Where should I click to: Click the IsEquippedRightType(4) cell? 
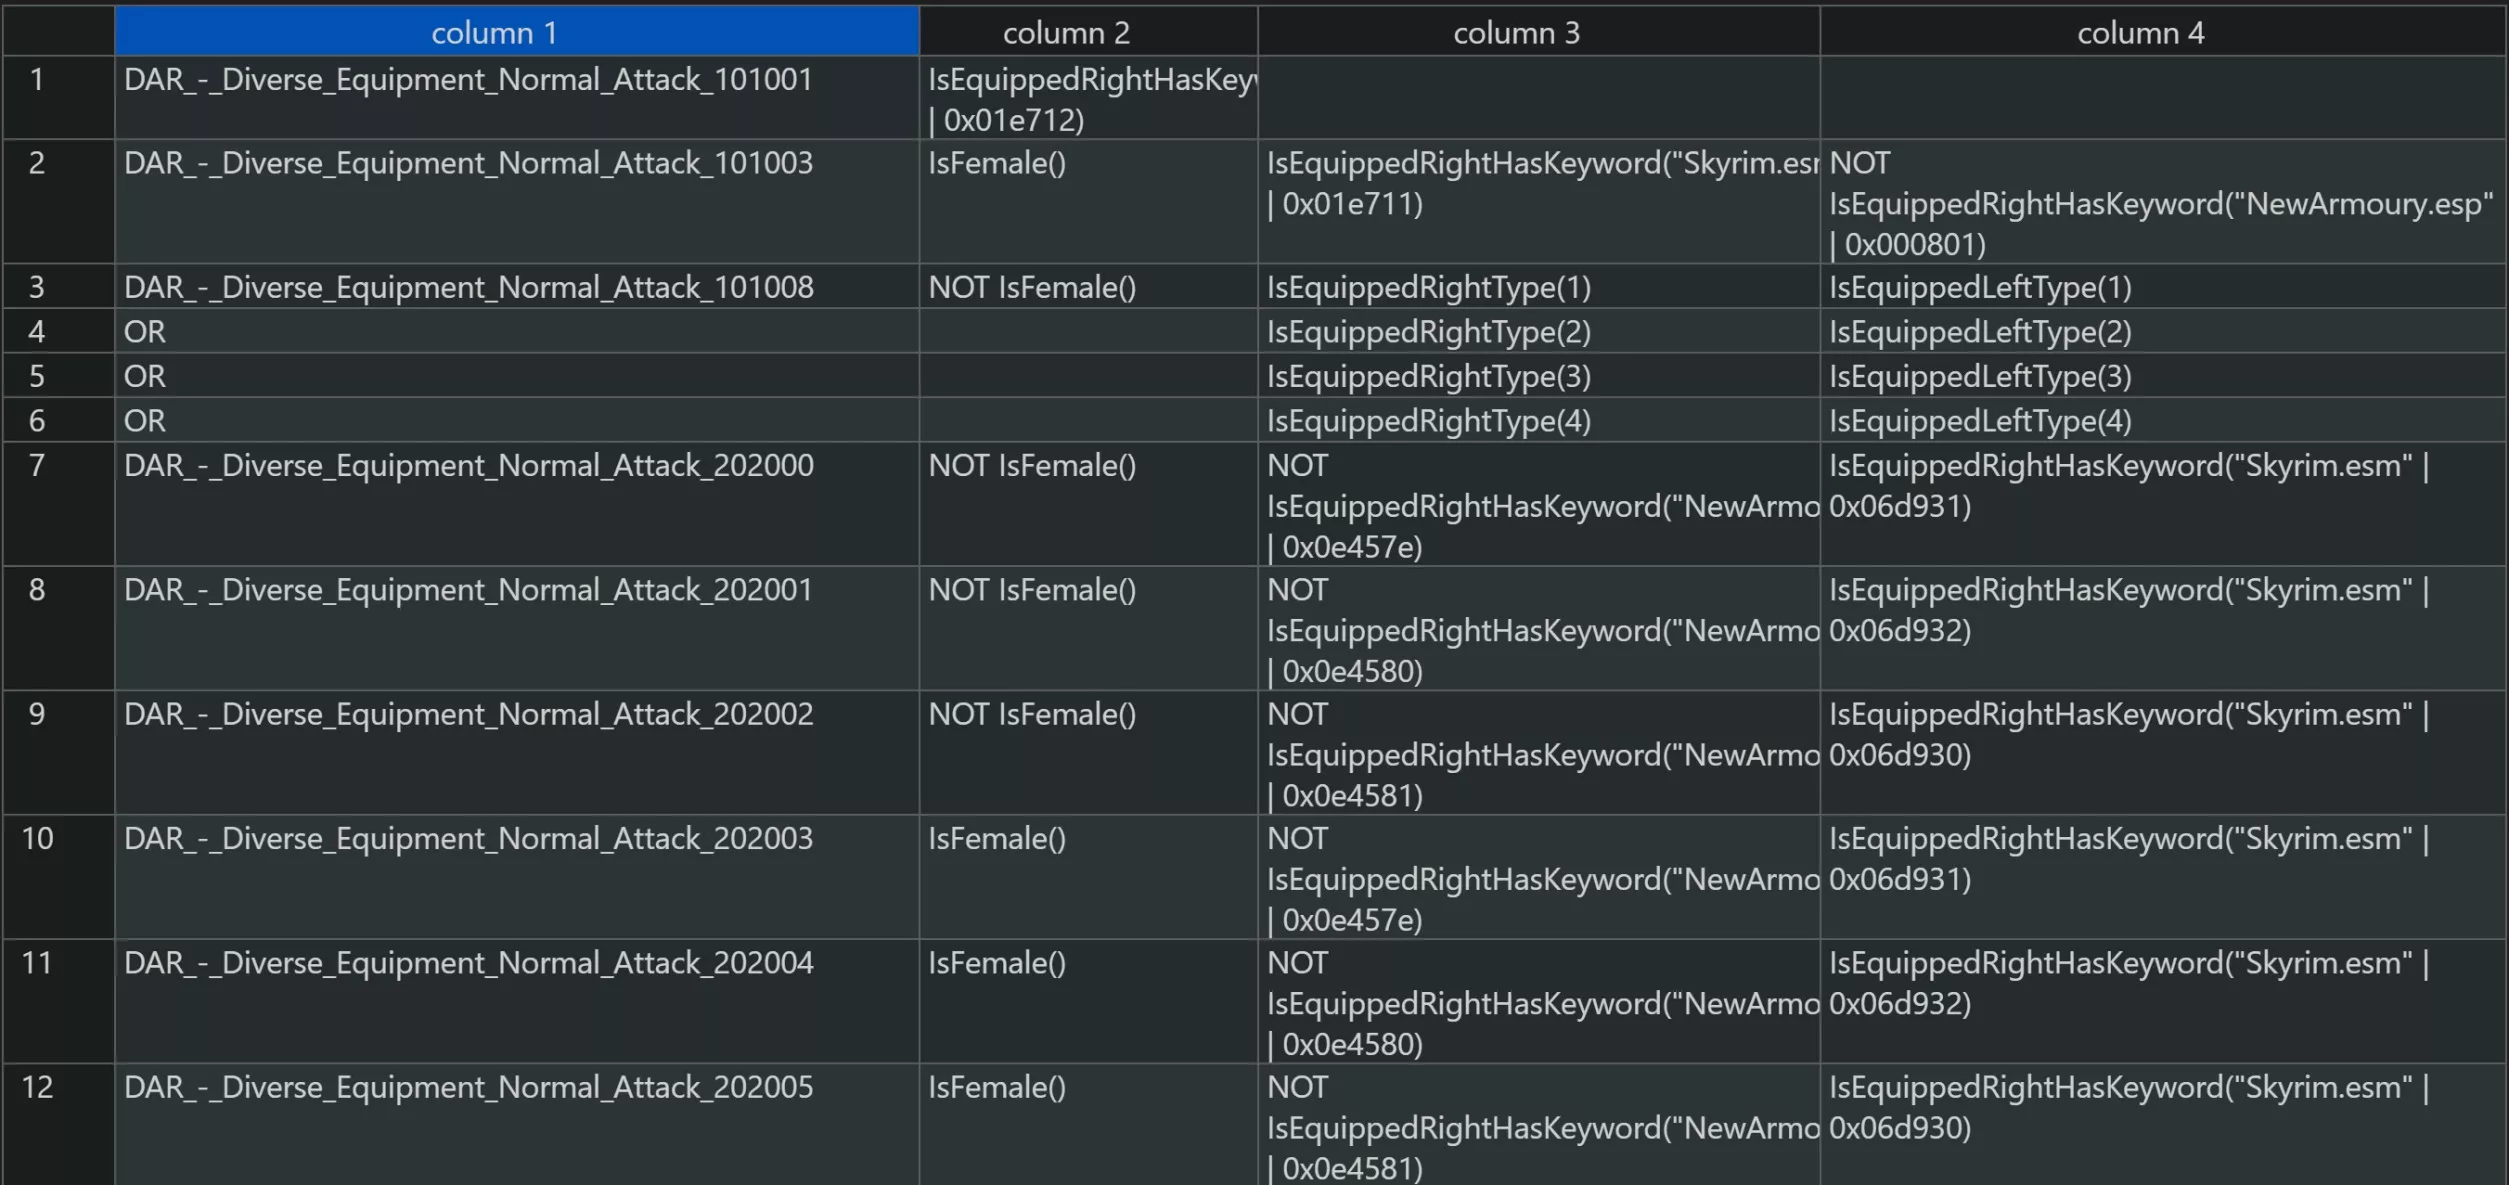point(1538,420)
